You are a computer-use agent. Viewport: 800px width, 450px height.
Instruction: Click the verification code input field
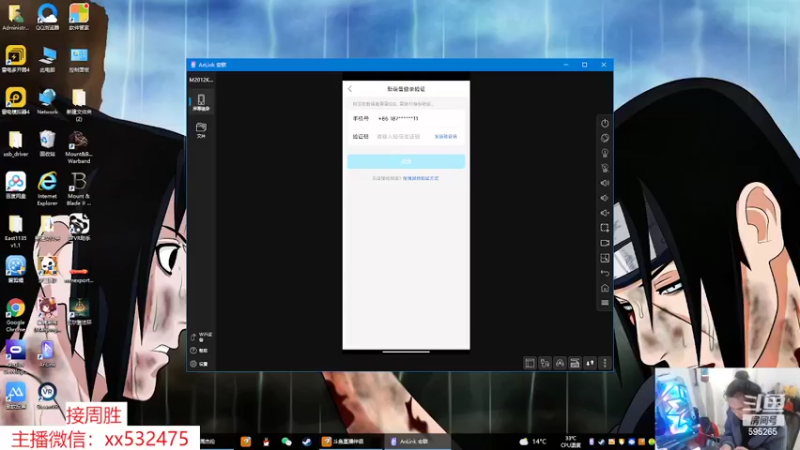tap(398, 137)
